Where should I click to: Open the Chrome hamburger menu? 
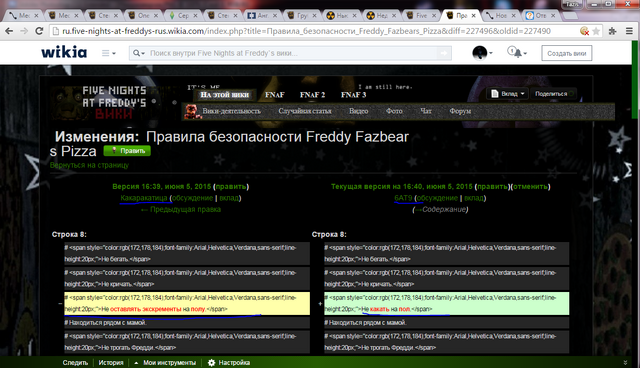(629, 31)
